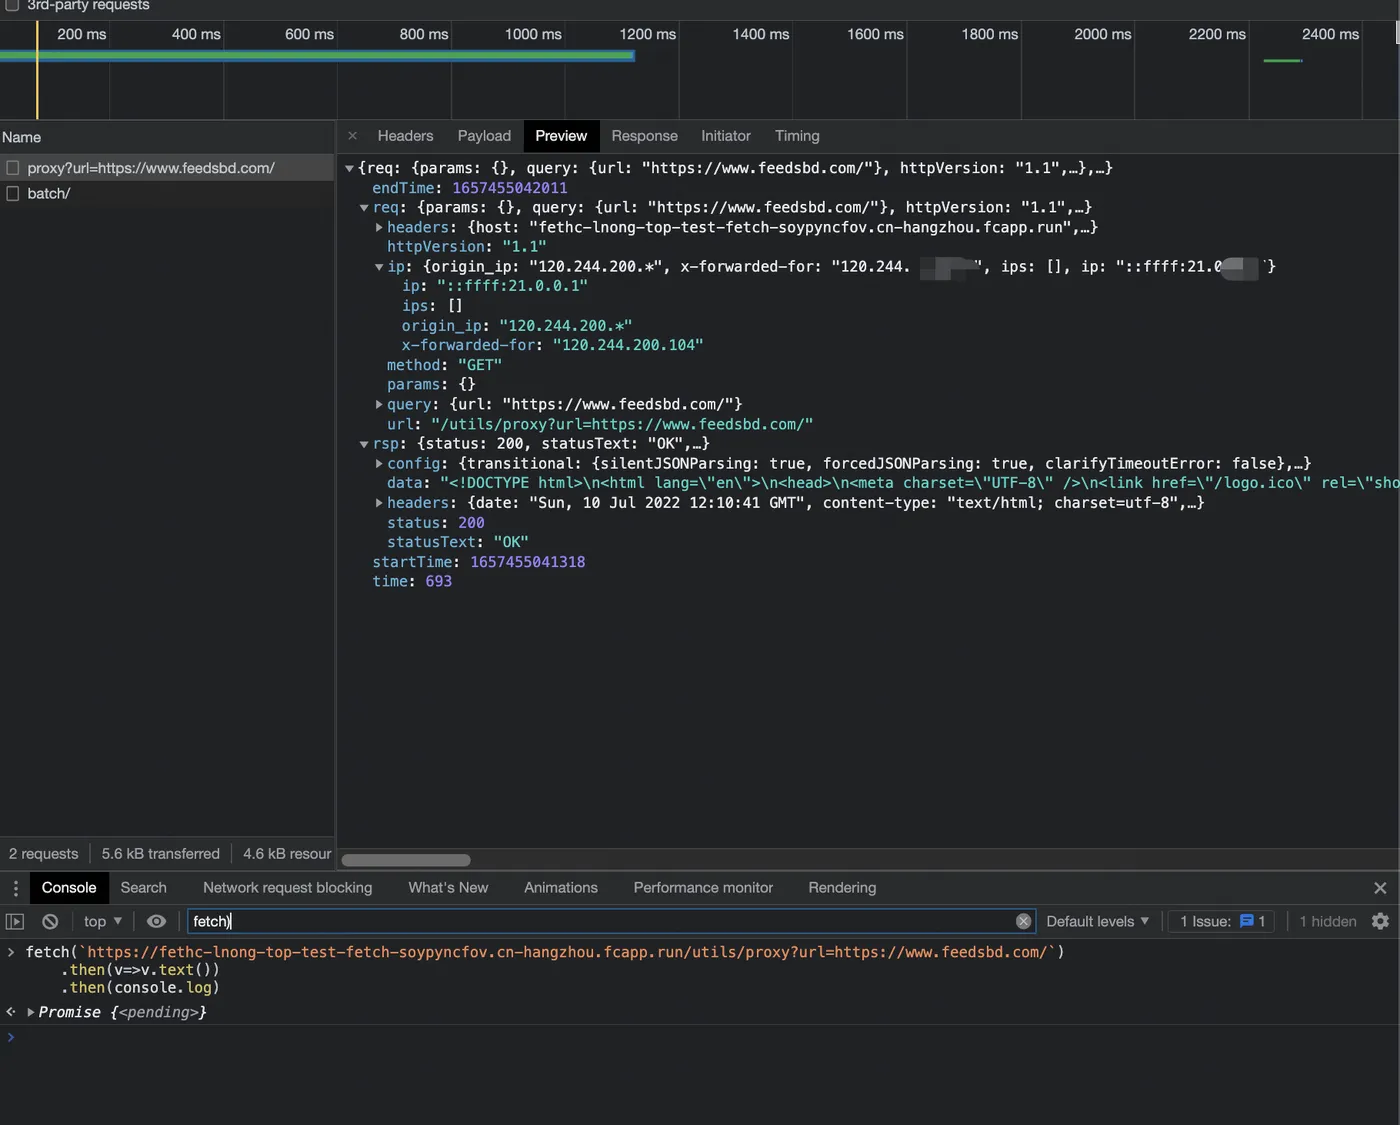Click the 1 Issue button
Screen dimensions: 1400x1125
point(1222,922)
